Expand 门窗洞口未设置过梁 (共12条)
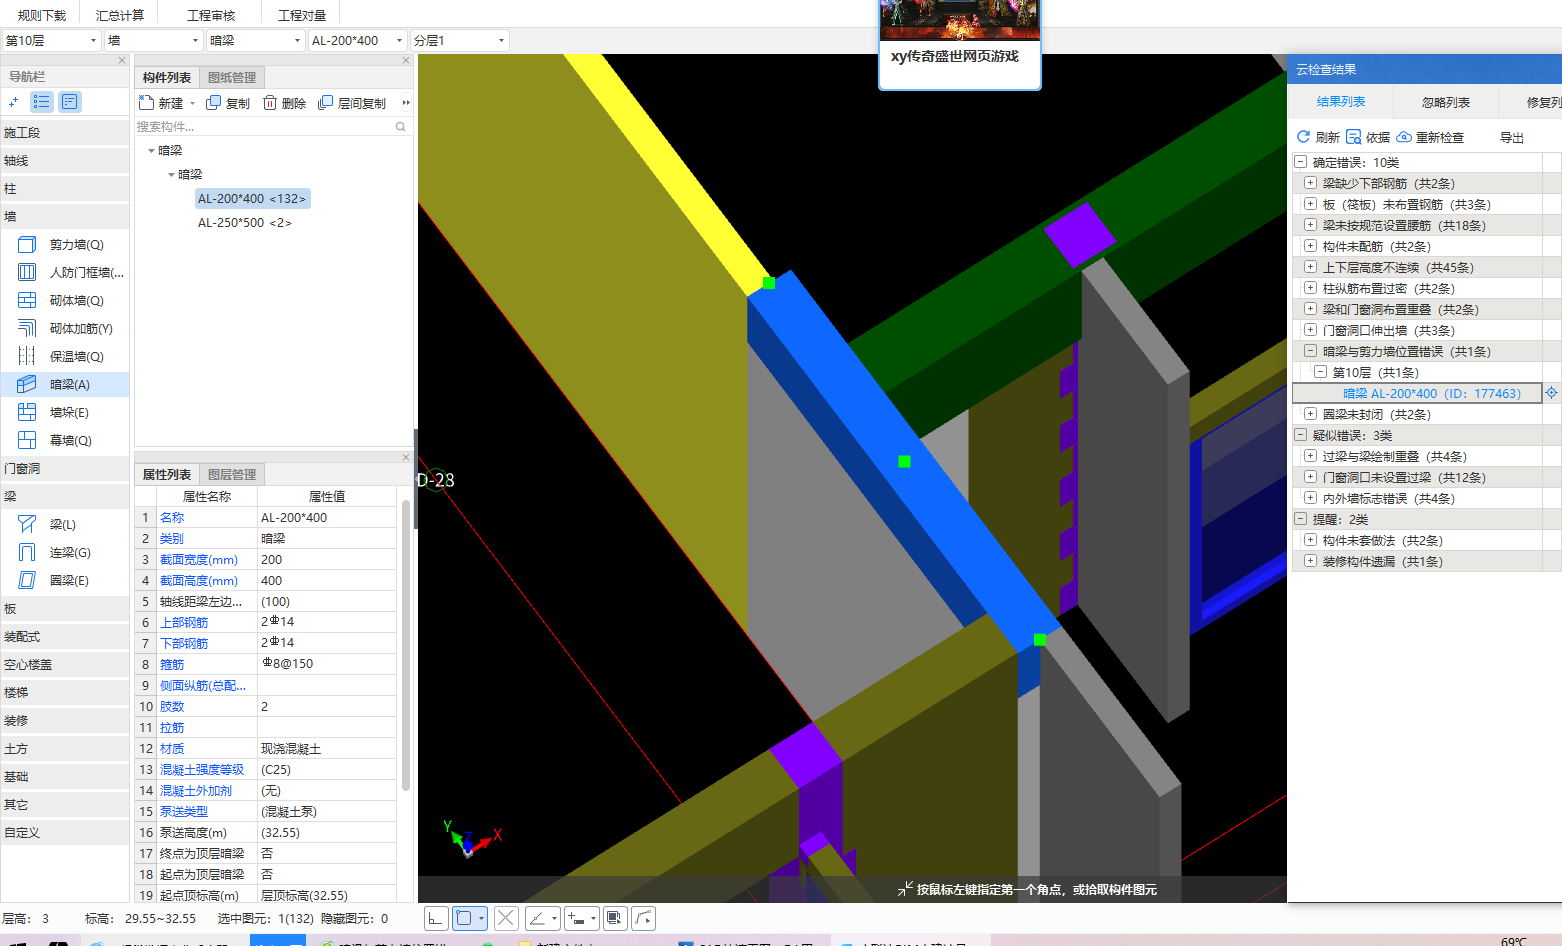1562x946 pixels. click(1311, 477)
